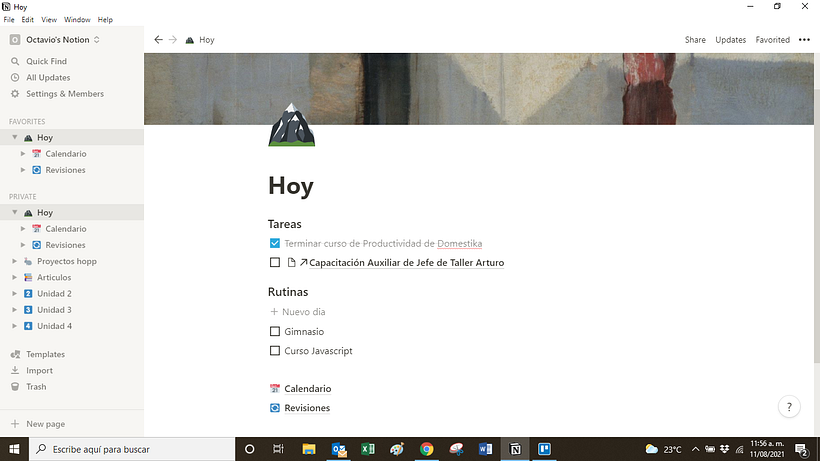
Task: Expand Proyectos hopp page in sidebar
Action: tap(14, 261)
